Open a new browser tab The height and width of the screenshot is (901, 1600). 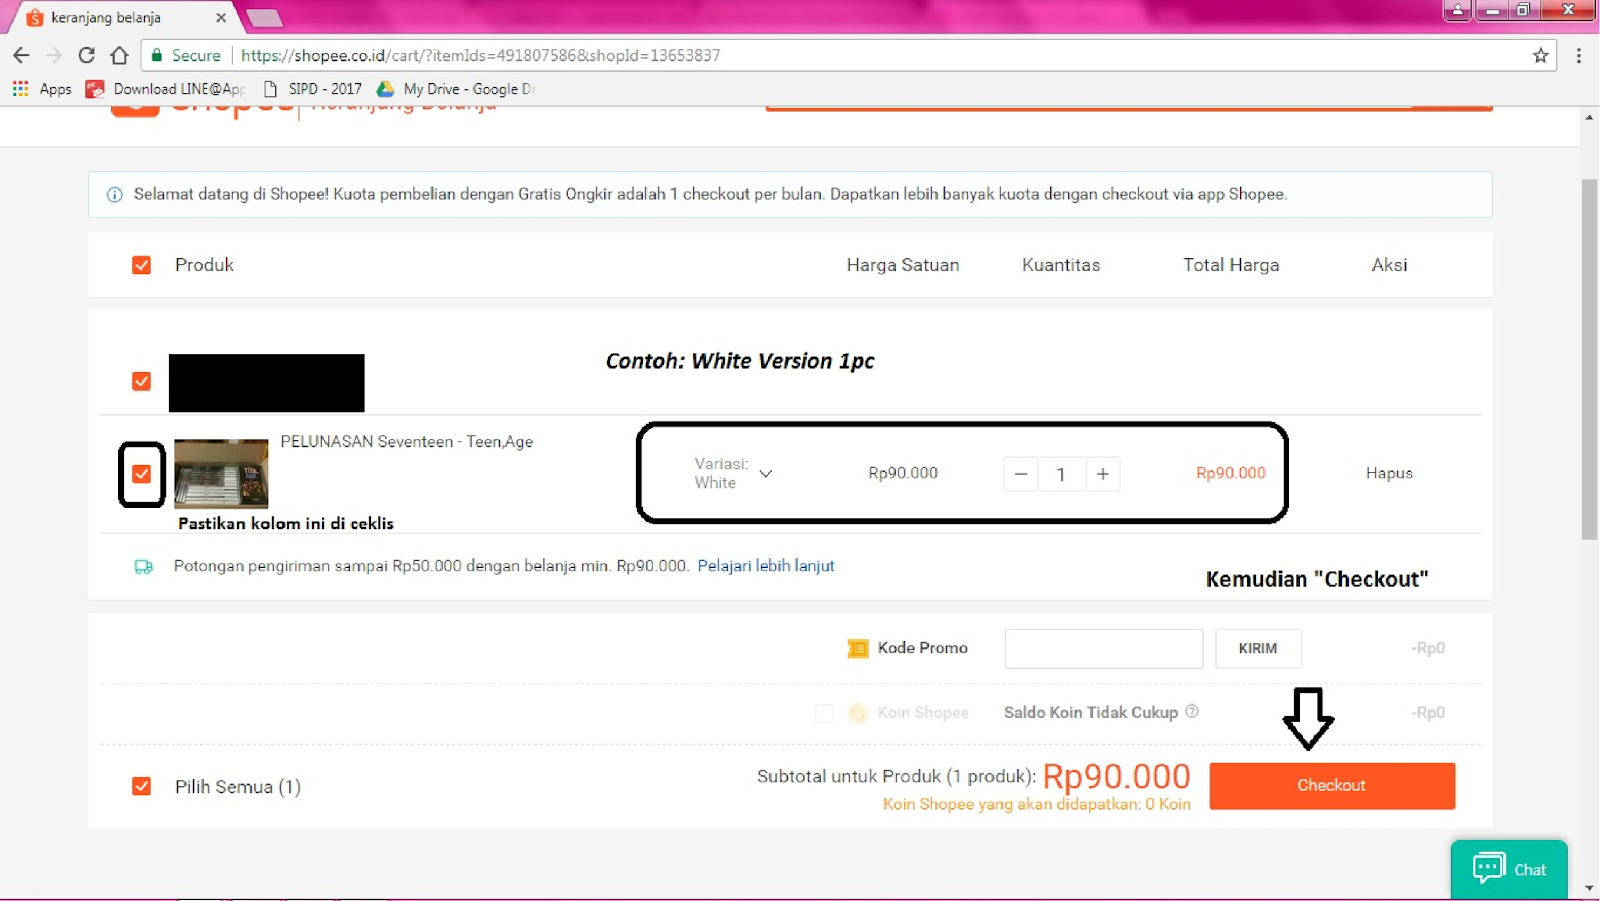pyautogui.click(x=265, y=18)
